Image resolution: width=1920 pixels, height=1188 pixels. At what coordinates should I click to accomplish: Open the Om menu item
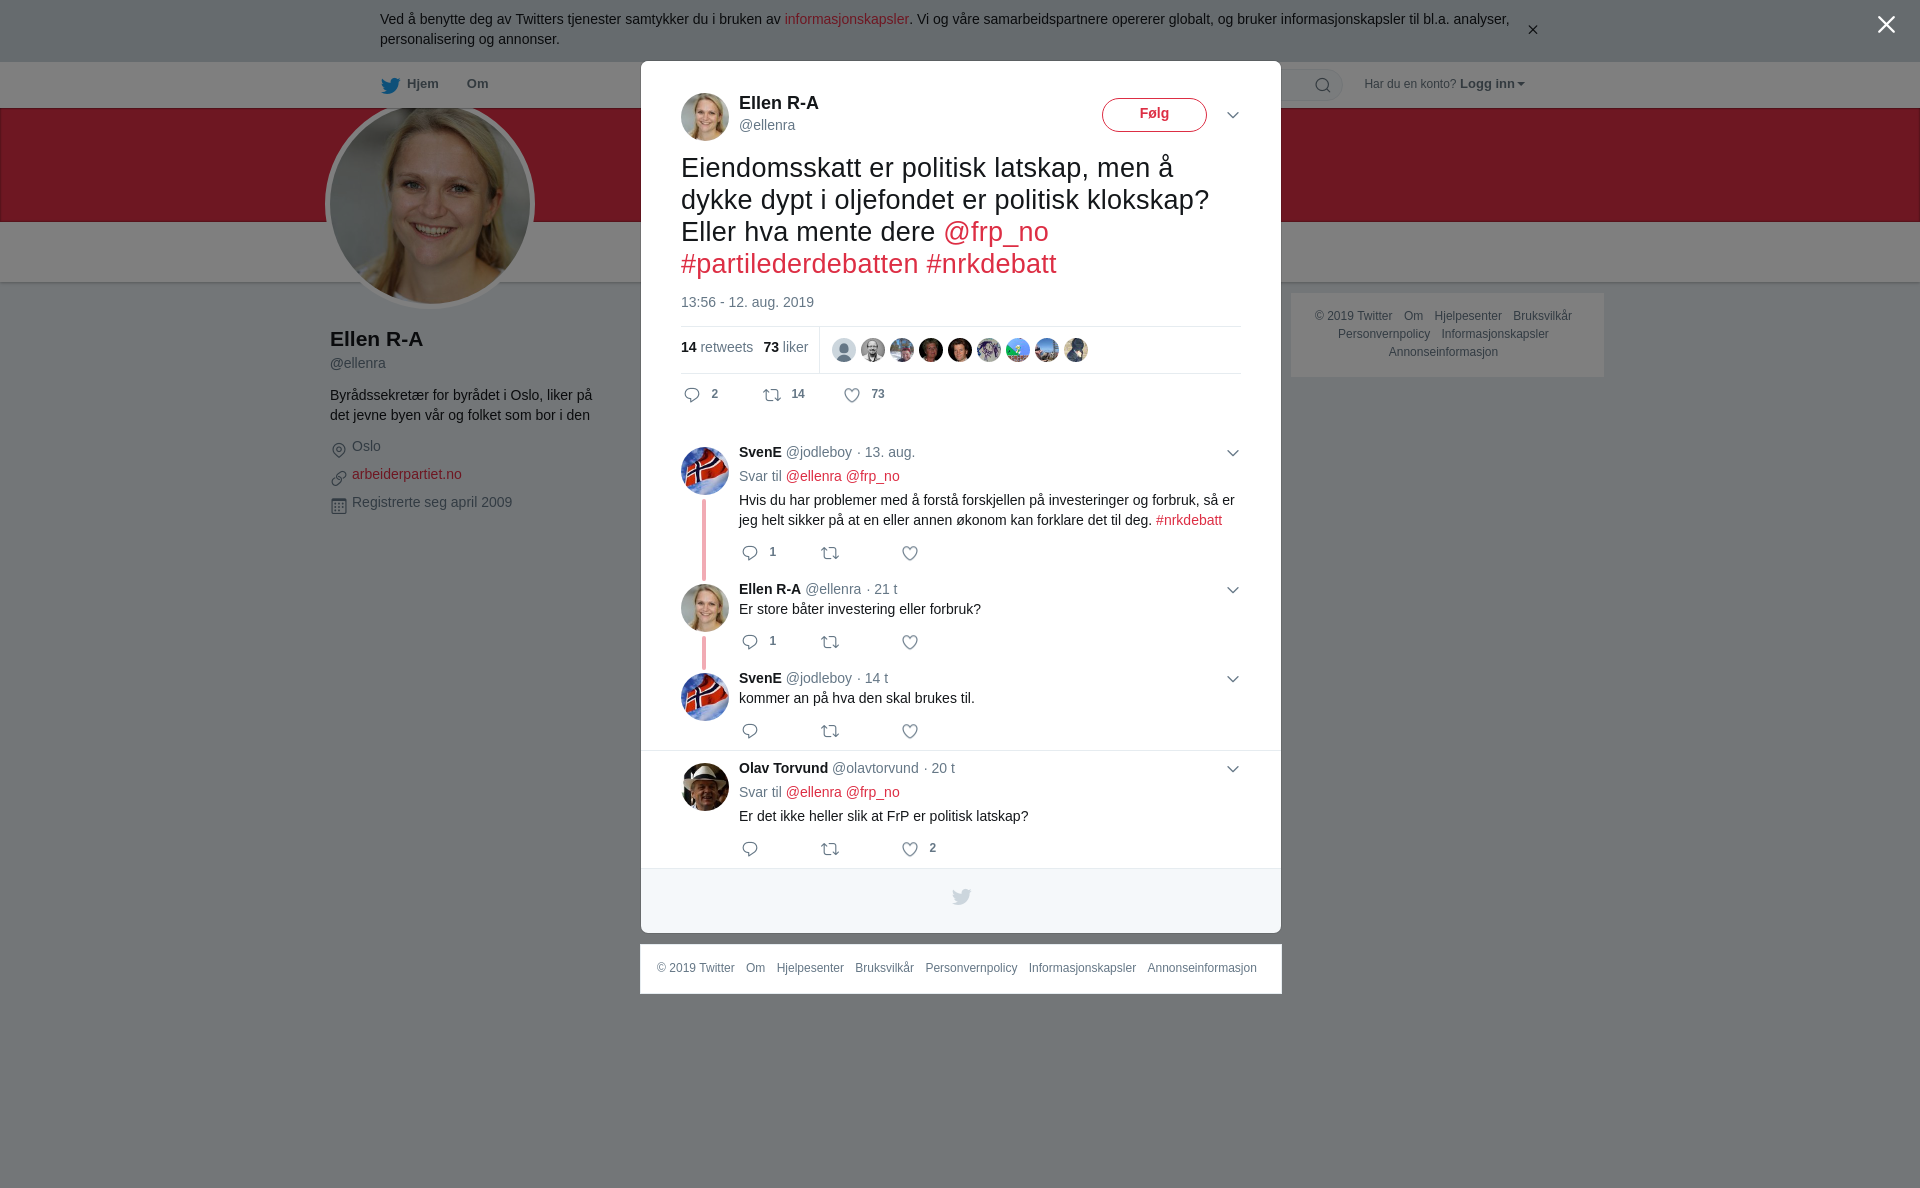pyautogui.click(x=477, y=84)
